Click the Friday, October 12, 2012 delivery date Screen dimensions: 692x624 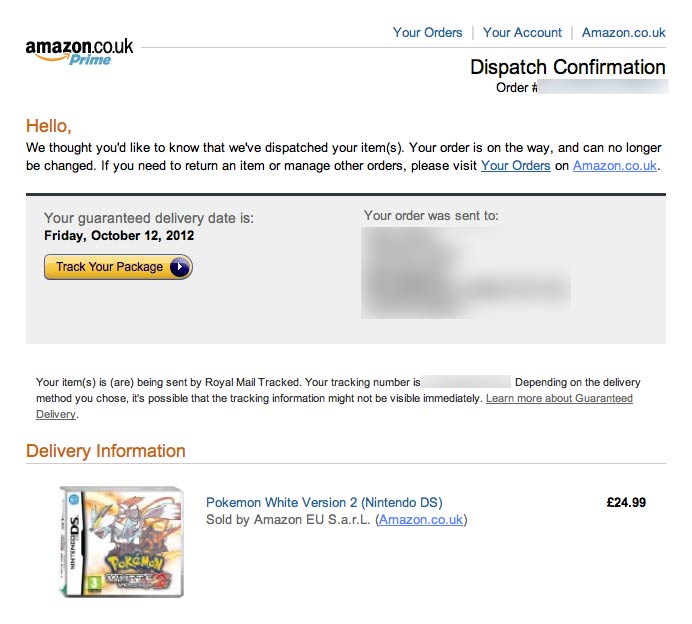coord(119,236)
